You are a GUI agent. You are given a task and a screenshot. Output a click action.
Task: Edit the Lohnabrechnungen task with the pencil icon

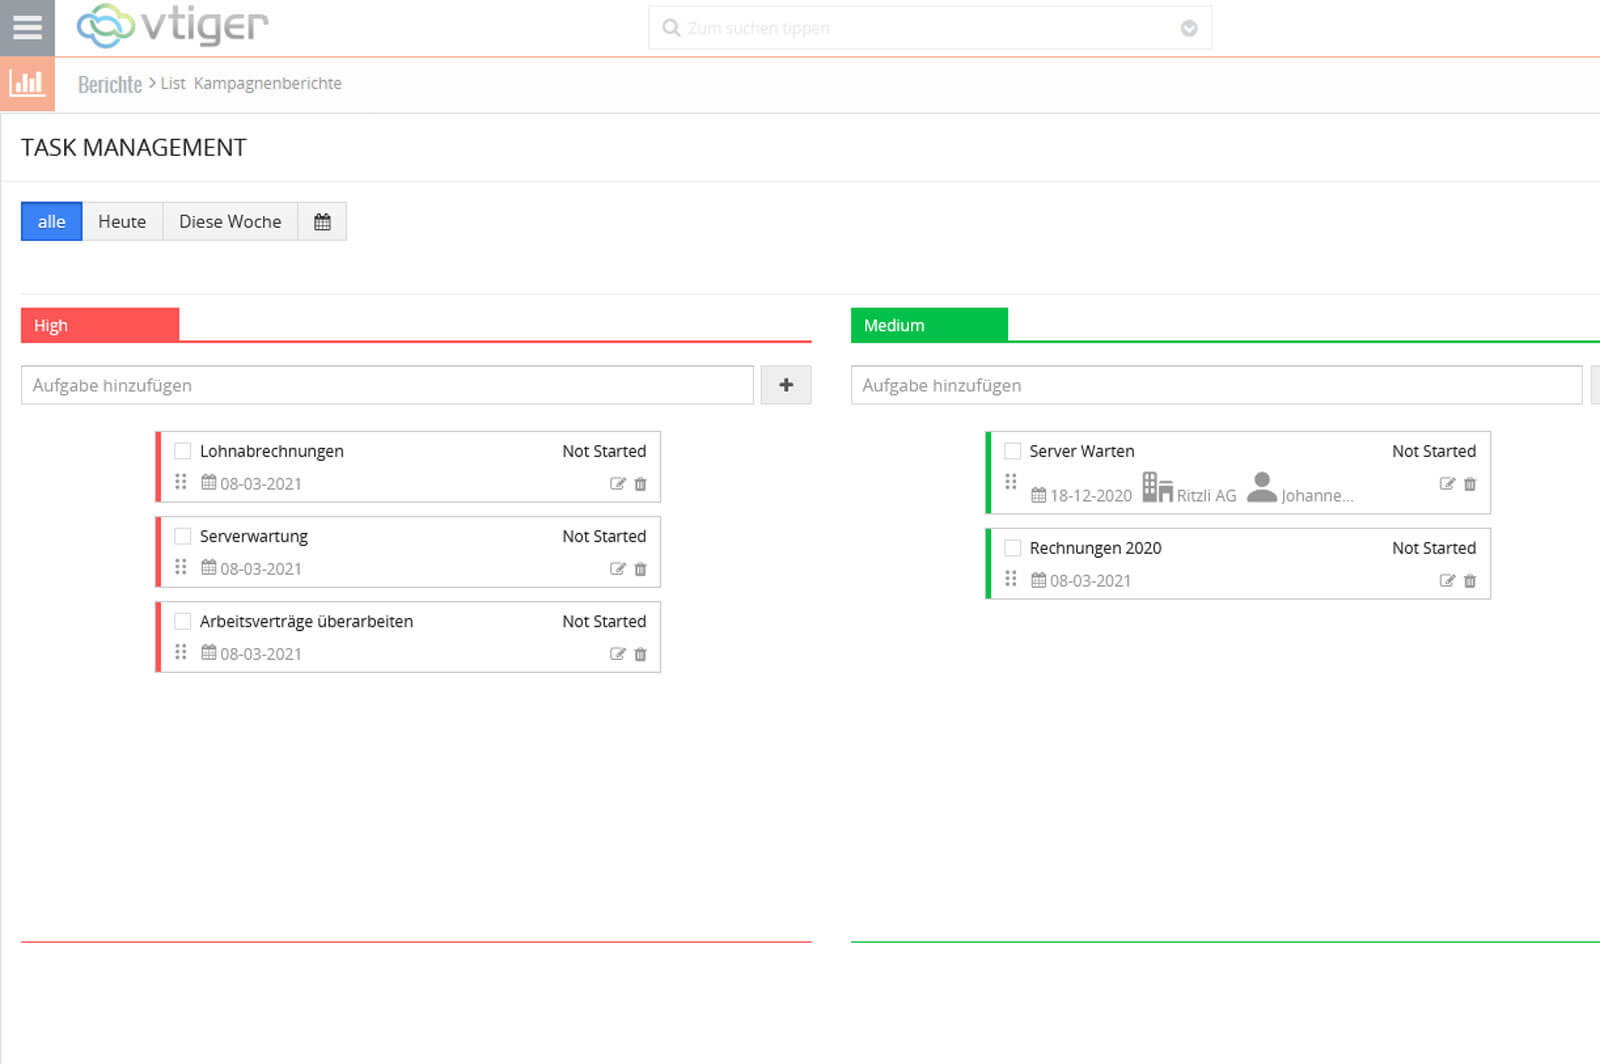616,484
